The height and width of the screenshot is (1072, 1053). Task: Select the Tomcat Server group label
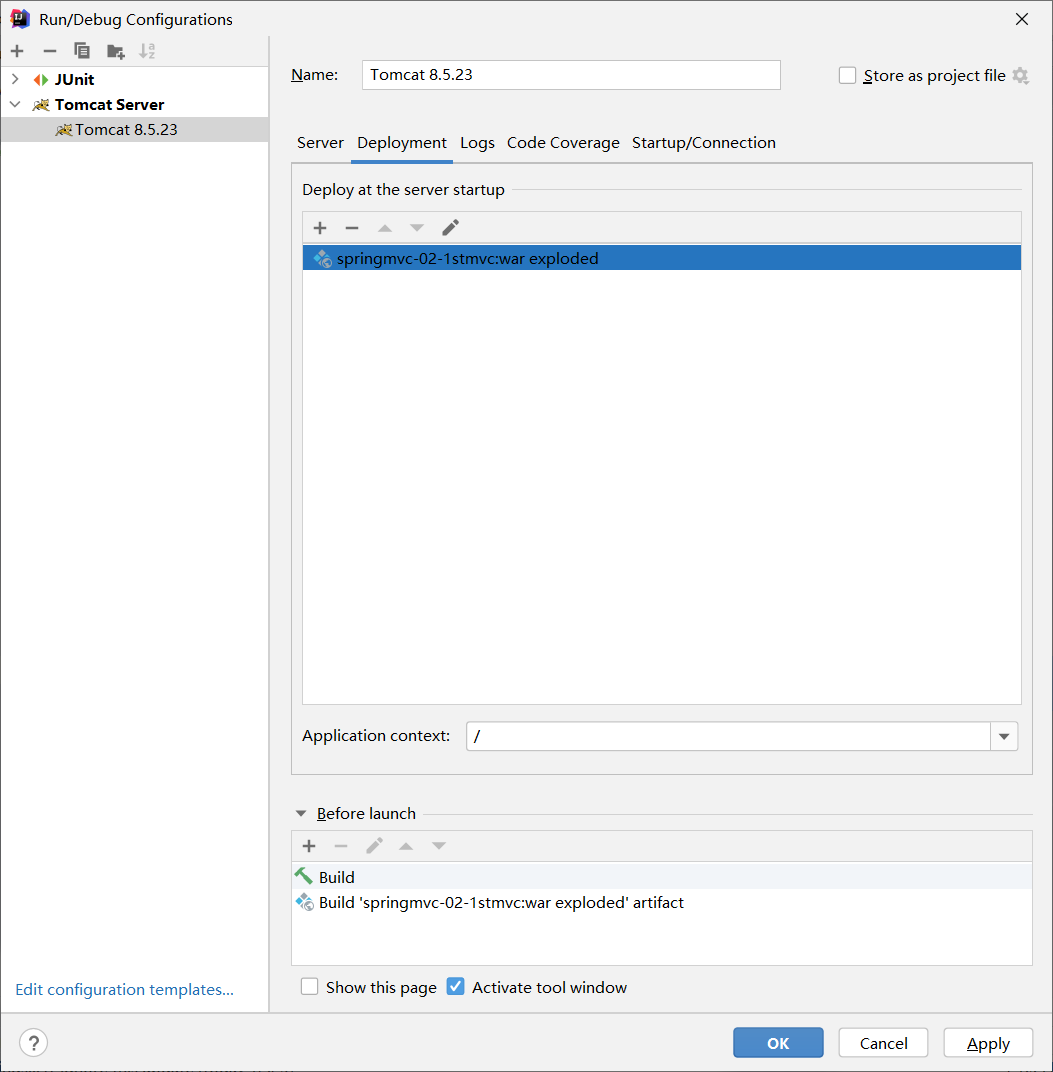(109, 105)
